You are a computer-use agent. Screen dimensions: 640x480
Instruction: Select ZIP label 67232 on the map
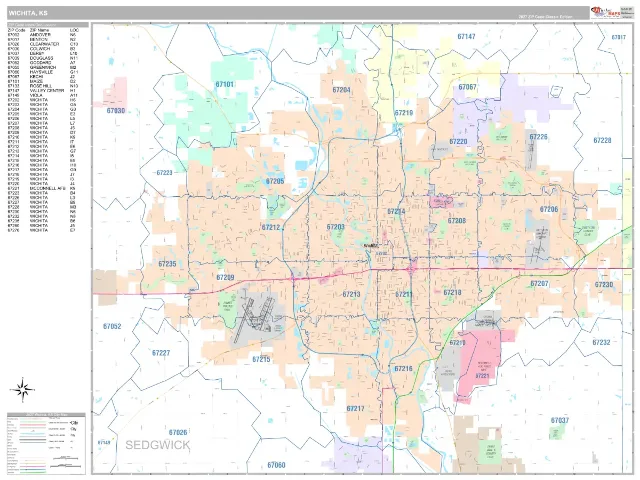601,342
